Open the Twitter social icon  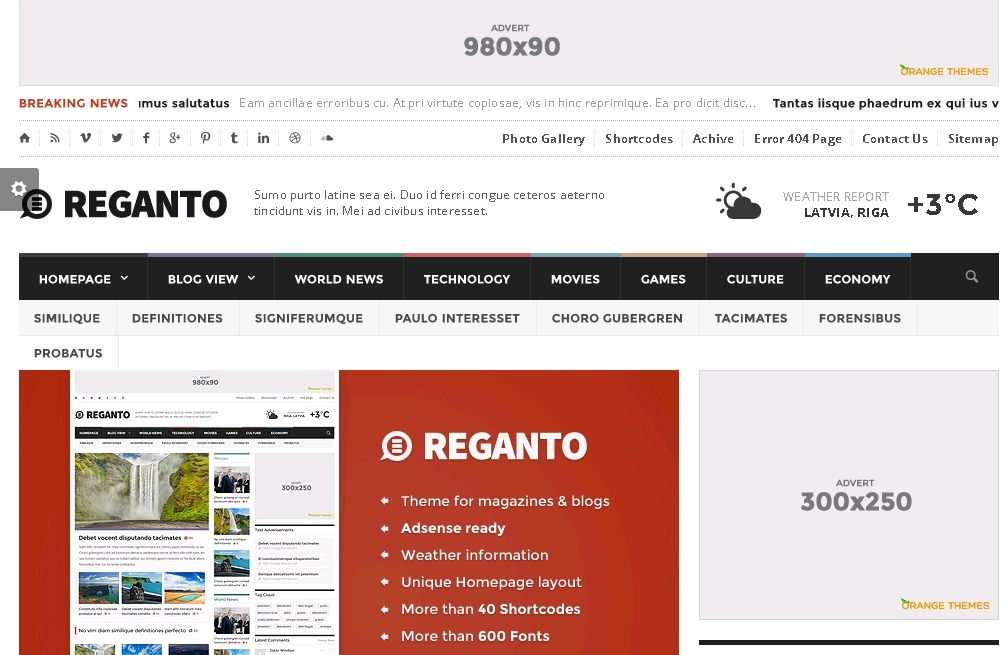click(117, 138)
